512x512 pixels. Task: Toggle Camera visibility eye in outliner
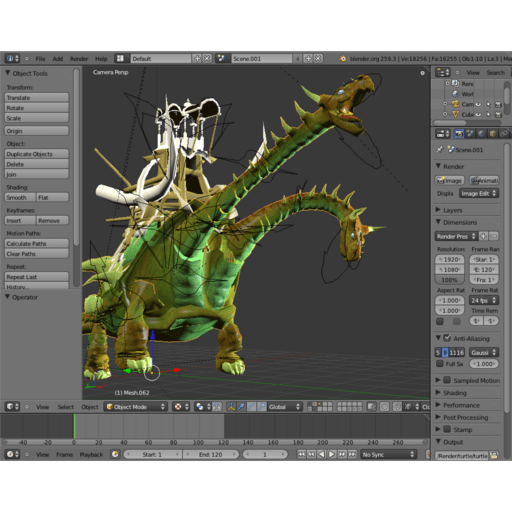[479, 104]
